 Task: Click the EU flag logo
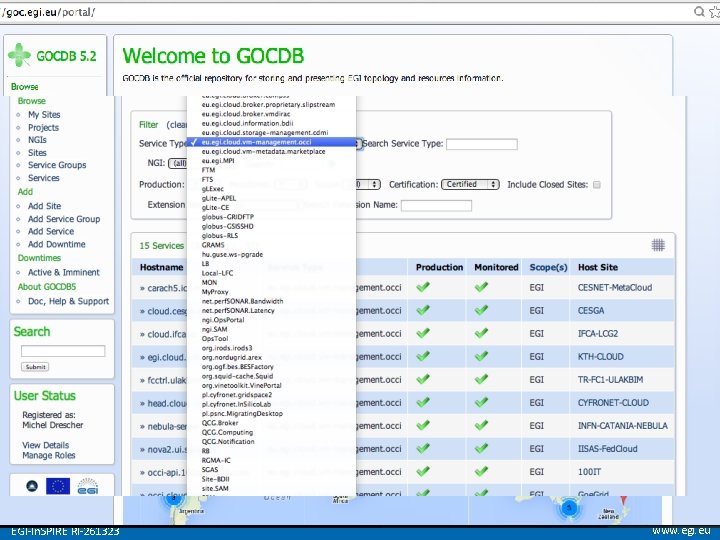click(x=58, y=486)
